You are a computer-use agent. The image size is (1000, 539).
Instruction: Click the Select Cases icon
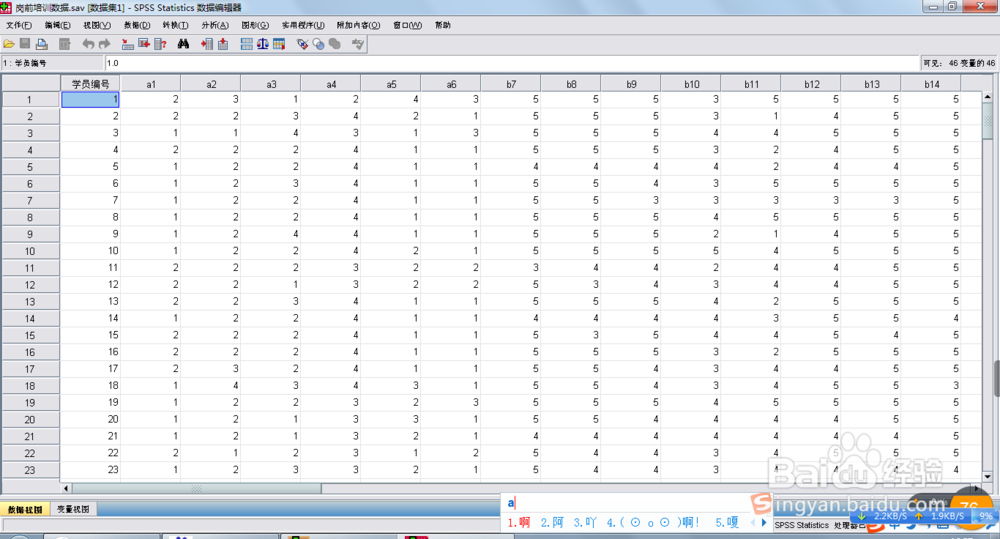click(x=279, y=44)
